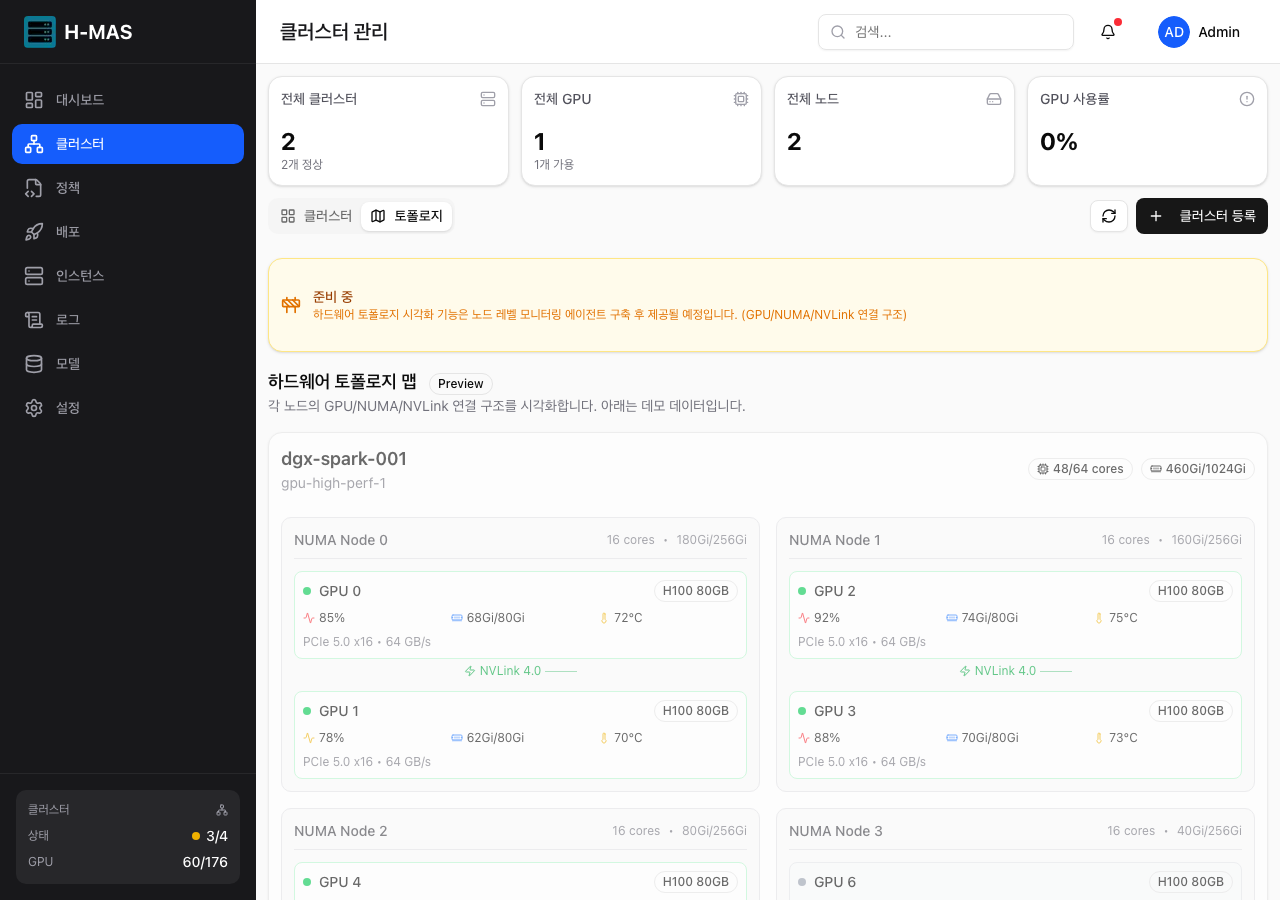Open the 로그 sidebar section
Image resolution: width=1280 pixels, height=900 pixels.
click(x=33, y=319)
